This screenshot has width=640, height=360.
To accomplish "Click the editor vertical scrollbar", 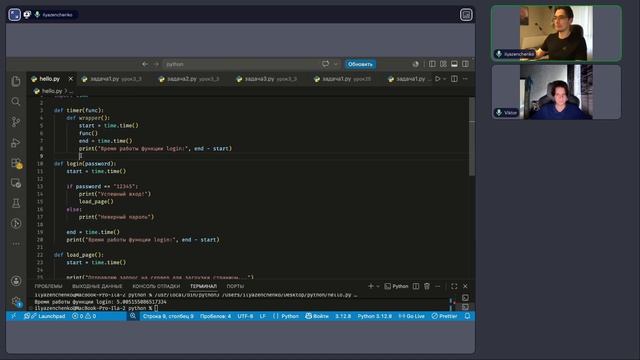I will coord(472,137).
